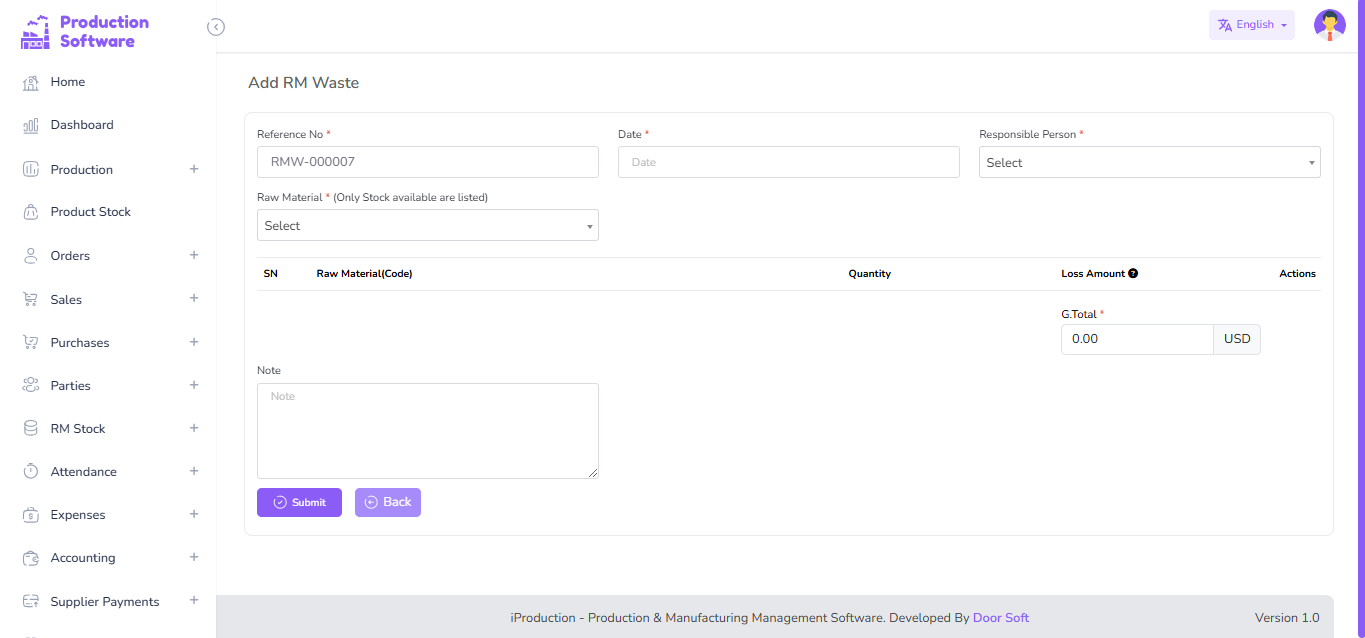The height and width of the screenshot is (638, 1365).
Task: Open the Responsible Person dropdown
Action: (x=1149, y=162)
